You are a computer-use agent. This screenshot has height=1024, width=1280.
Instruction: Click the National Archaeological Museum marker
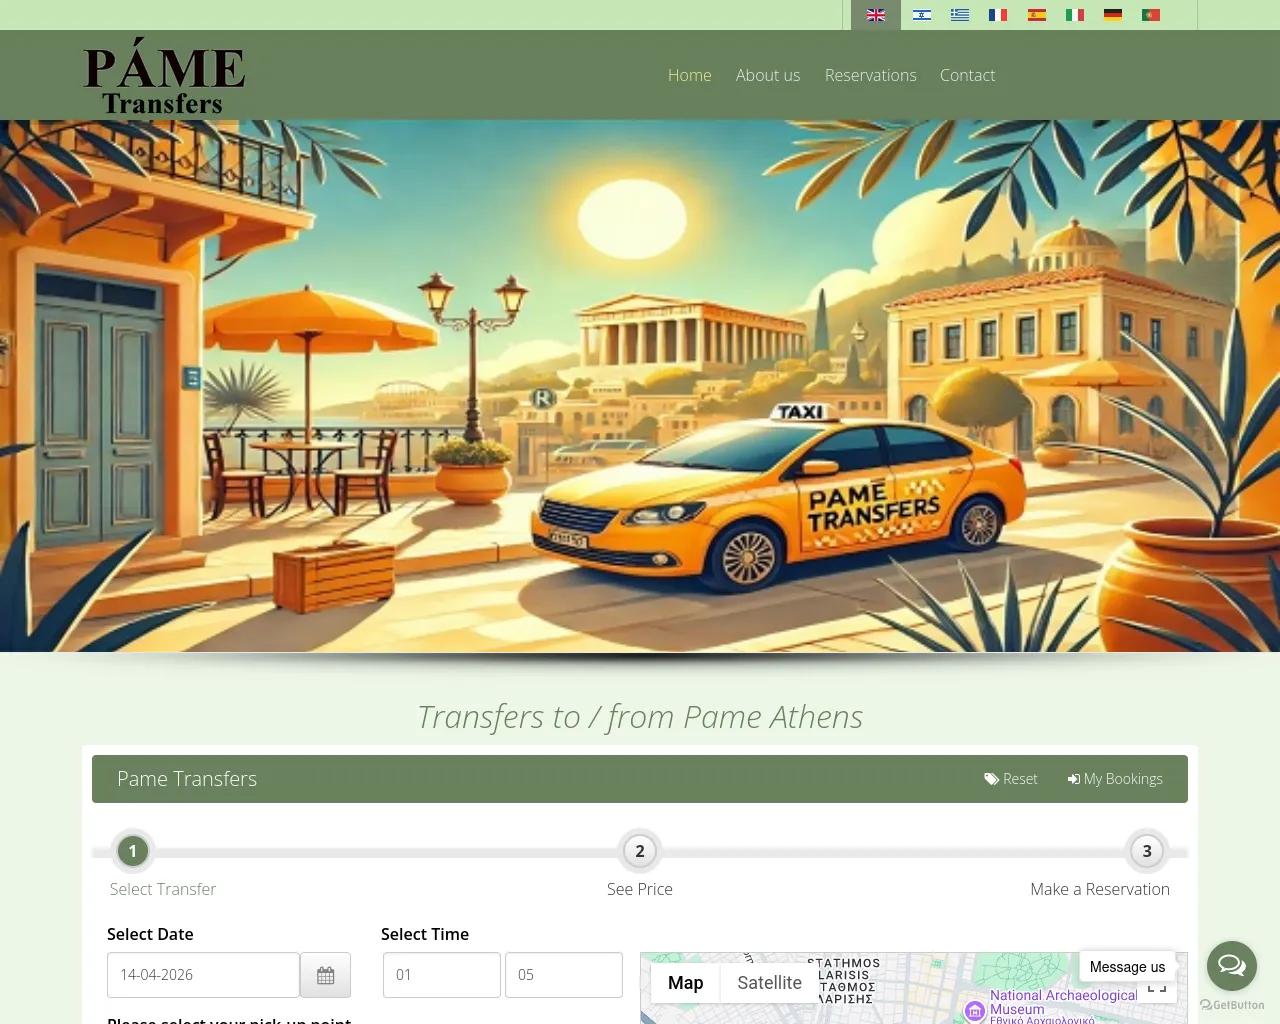point(974,1012)
